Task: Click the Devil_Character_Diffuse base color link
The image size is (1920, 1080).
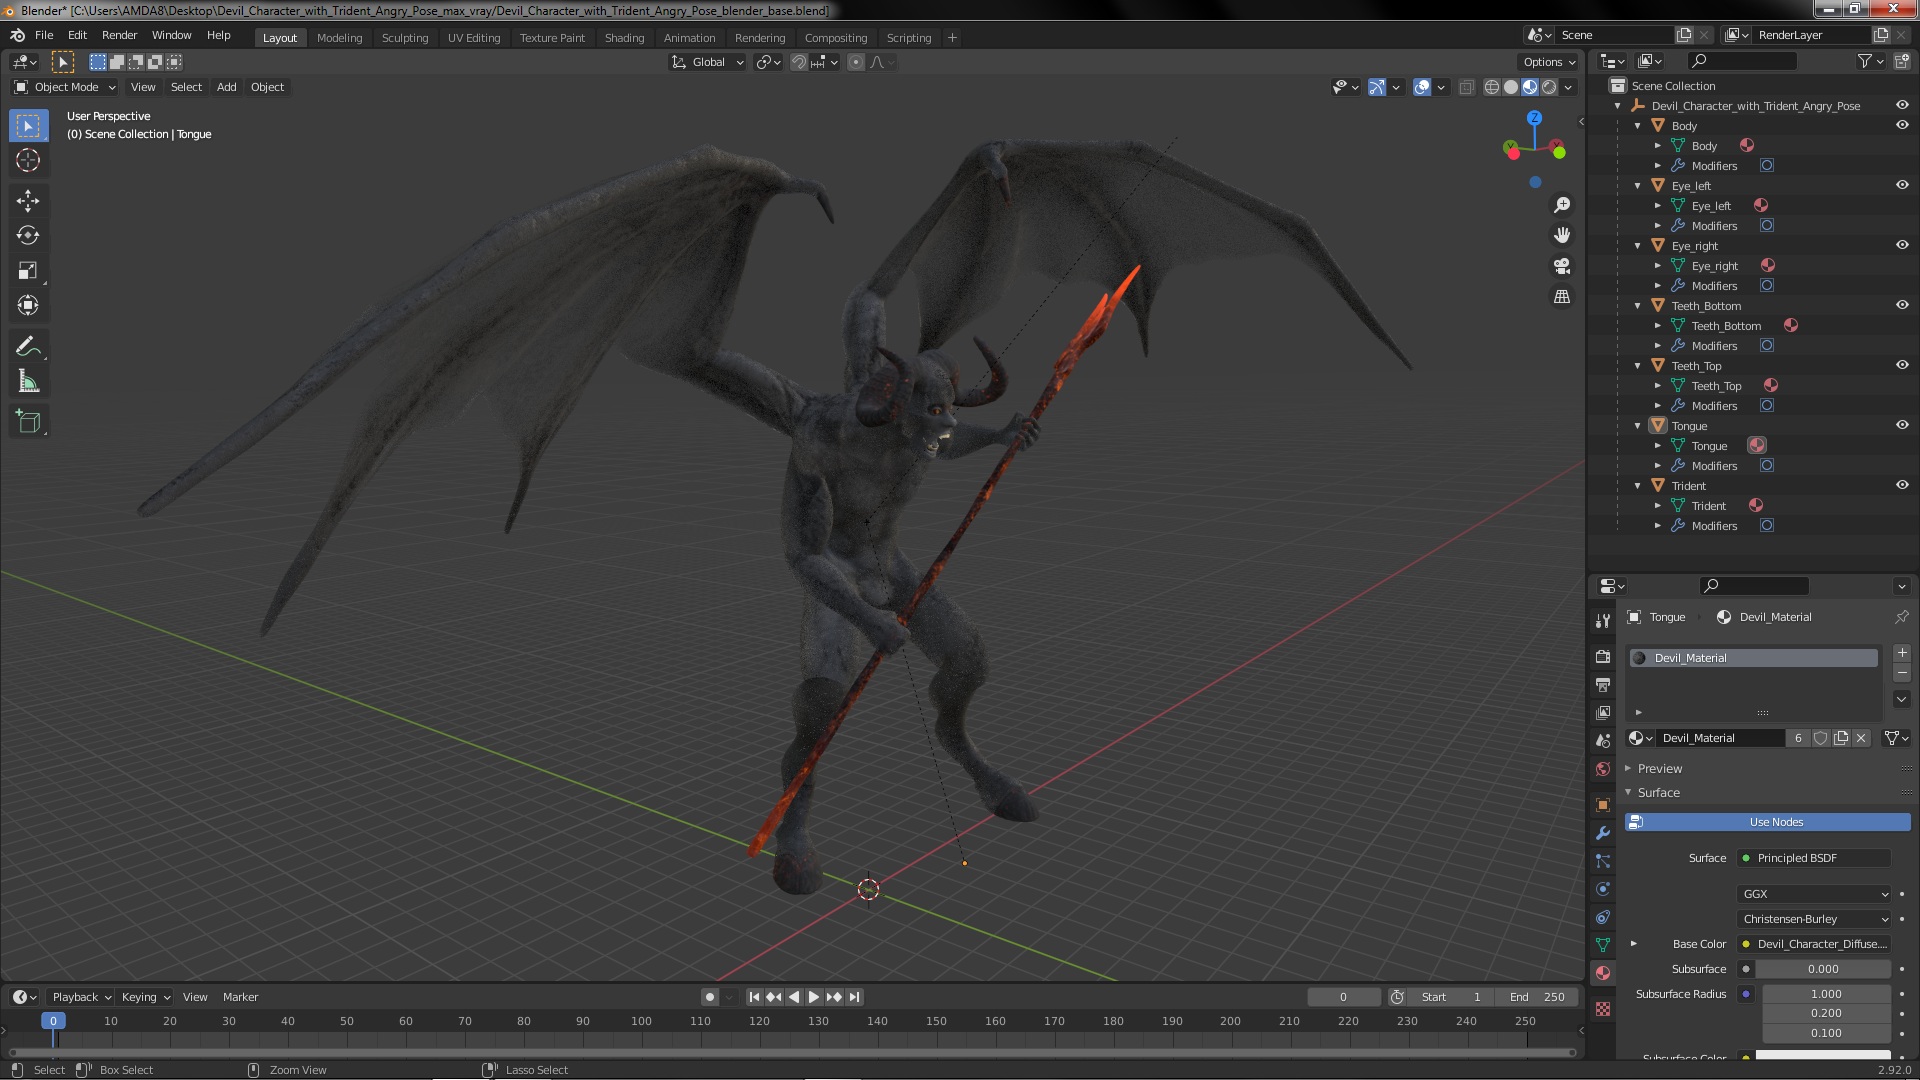Action: tap(1815, 944)
